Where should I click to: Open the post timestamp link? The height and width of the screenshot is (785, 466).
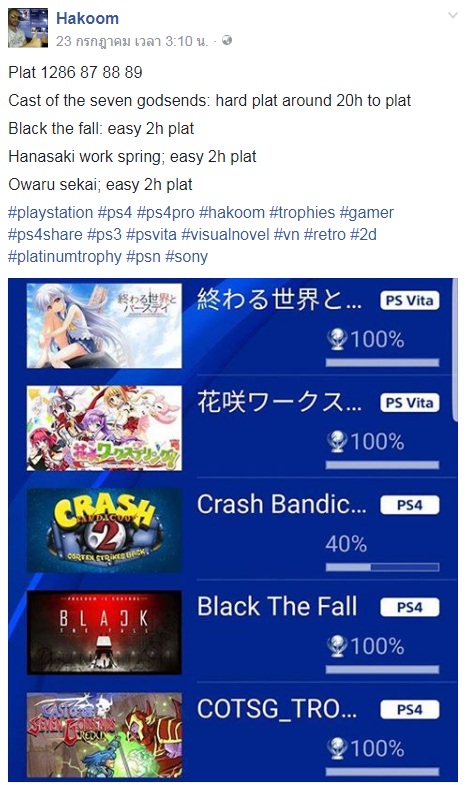click(132, 41)
